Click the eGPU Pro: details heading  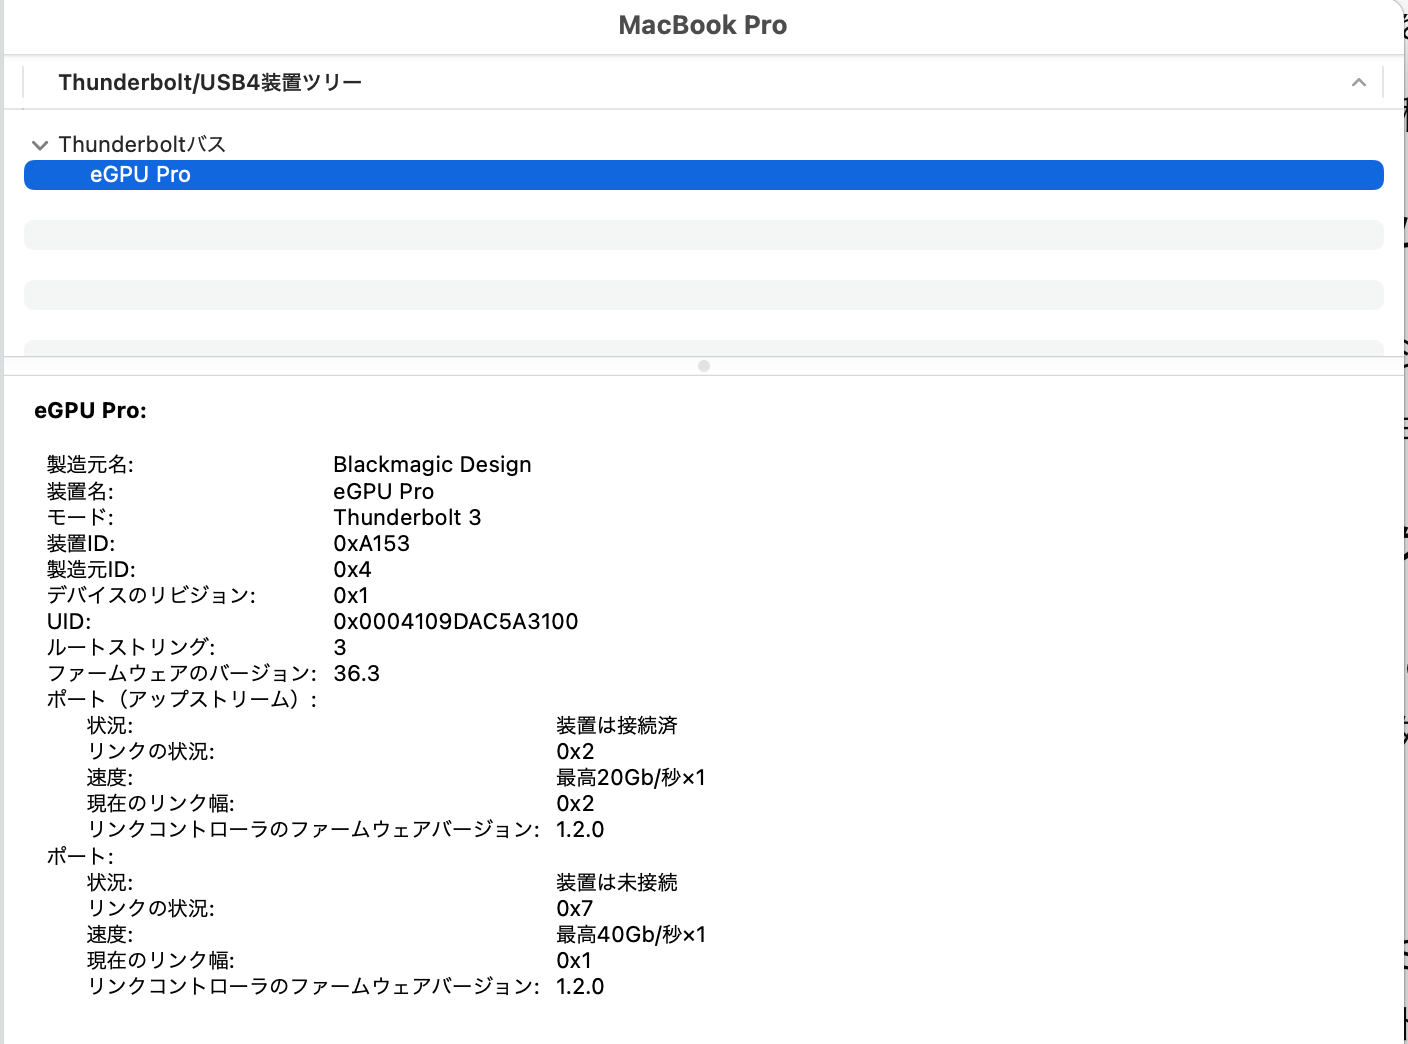pos(90,411)
